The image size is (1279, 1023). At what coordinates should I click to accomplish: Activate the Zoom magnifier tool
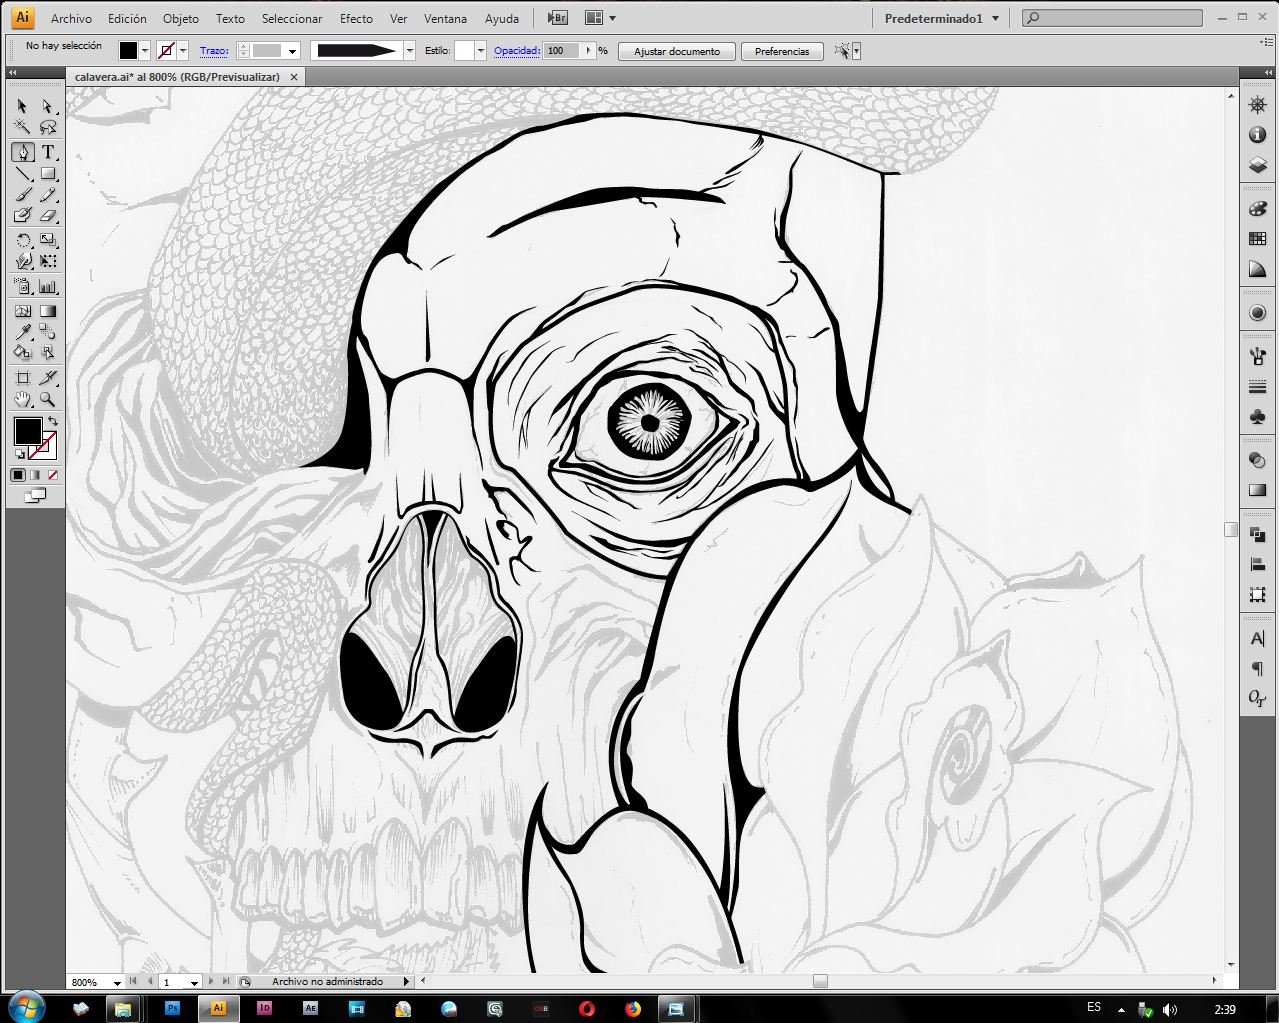pyautogui.click(x=47, y=399)
